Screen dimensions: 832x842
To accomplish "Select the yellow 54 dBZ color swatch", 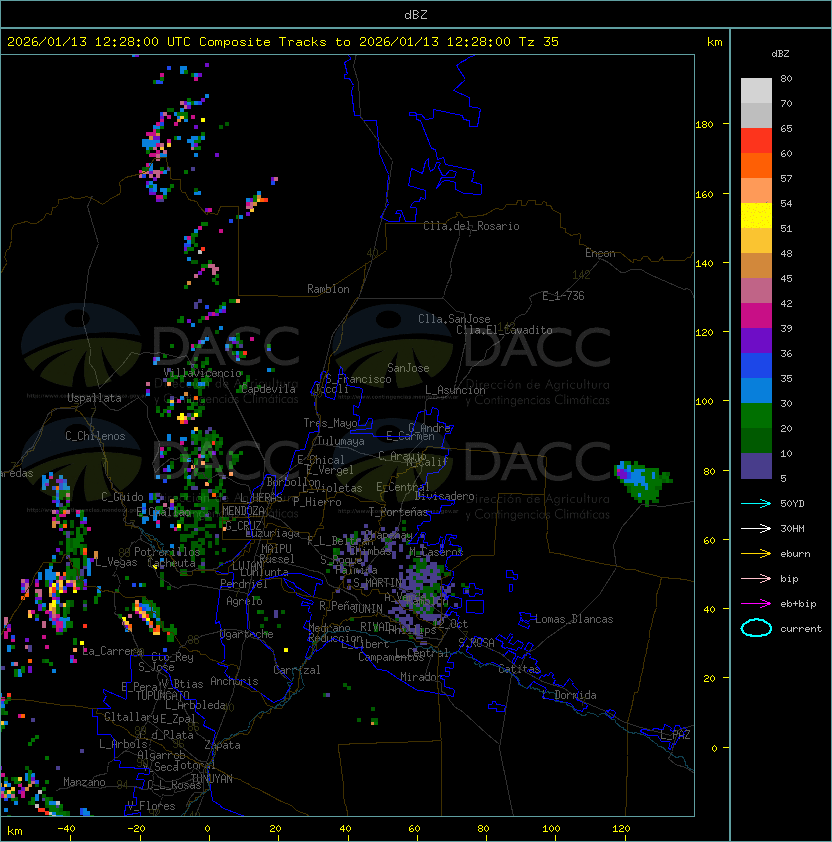I will (756, 215).
